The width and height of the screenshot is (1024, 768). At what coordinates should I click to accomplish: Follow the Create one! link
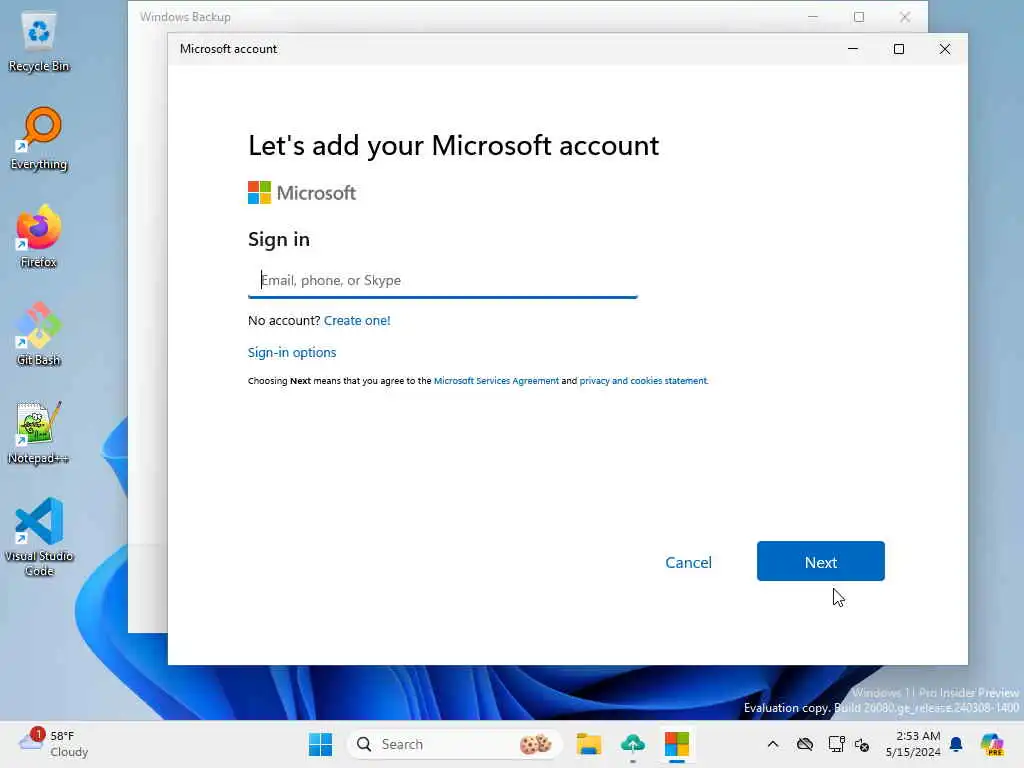pos(357,321)
